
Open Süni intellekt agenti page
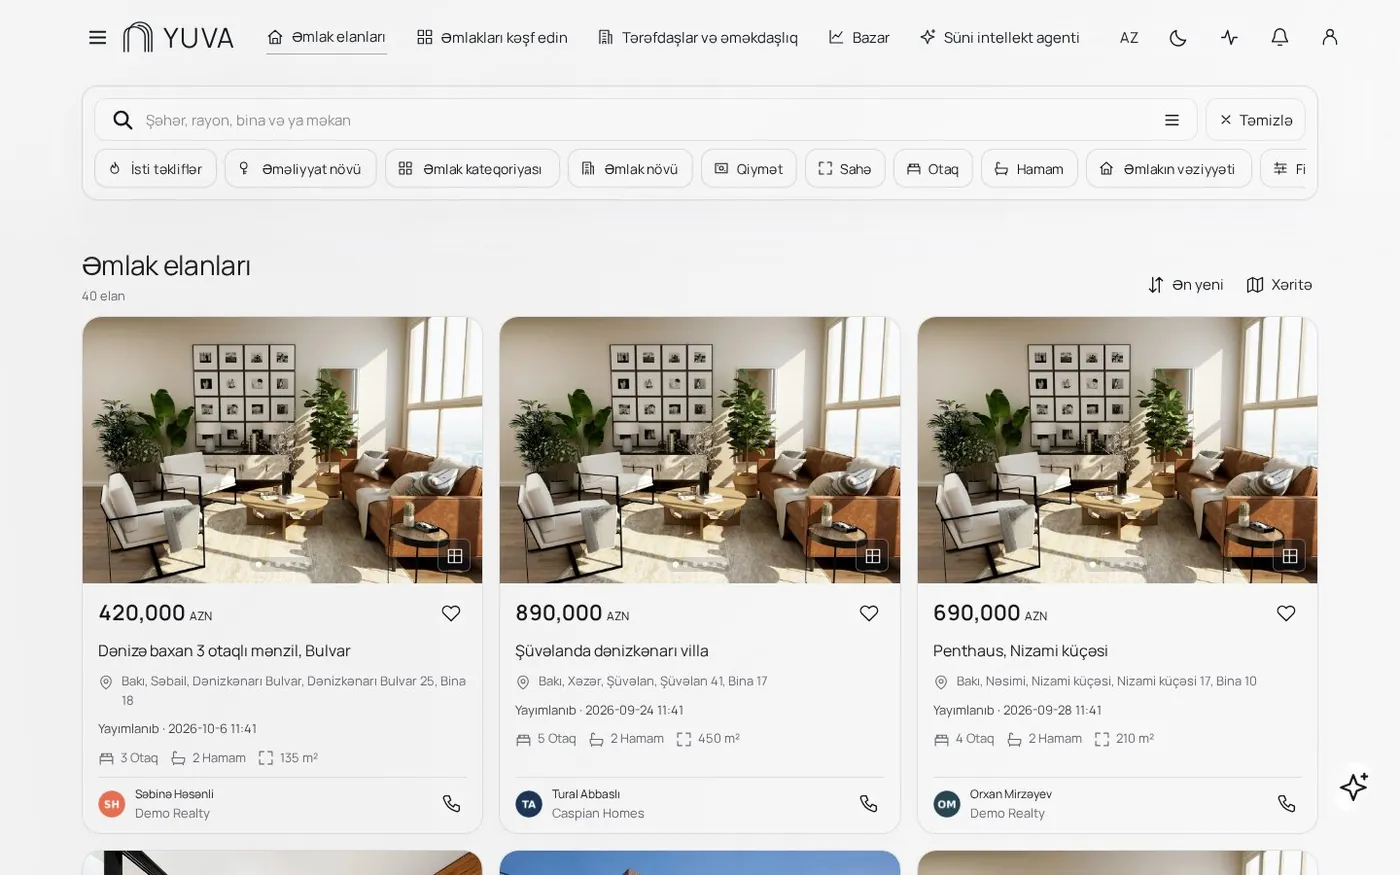(1000, 38)
